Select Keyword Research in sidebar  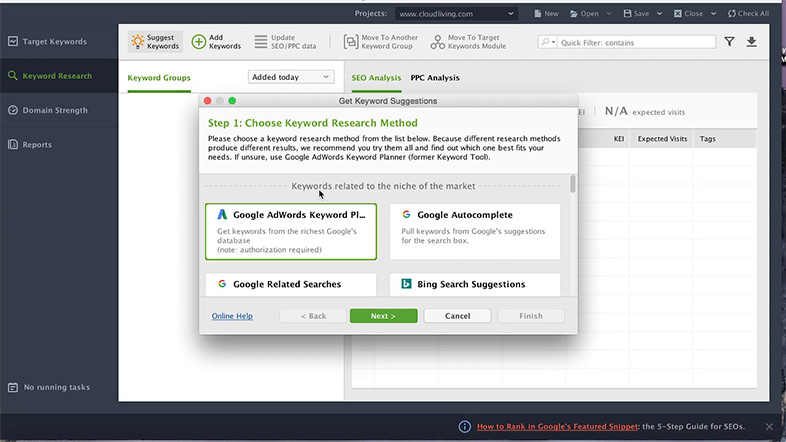click(x=50, y=76)
